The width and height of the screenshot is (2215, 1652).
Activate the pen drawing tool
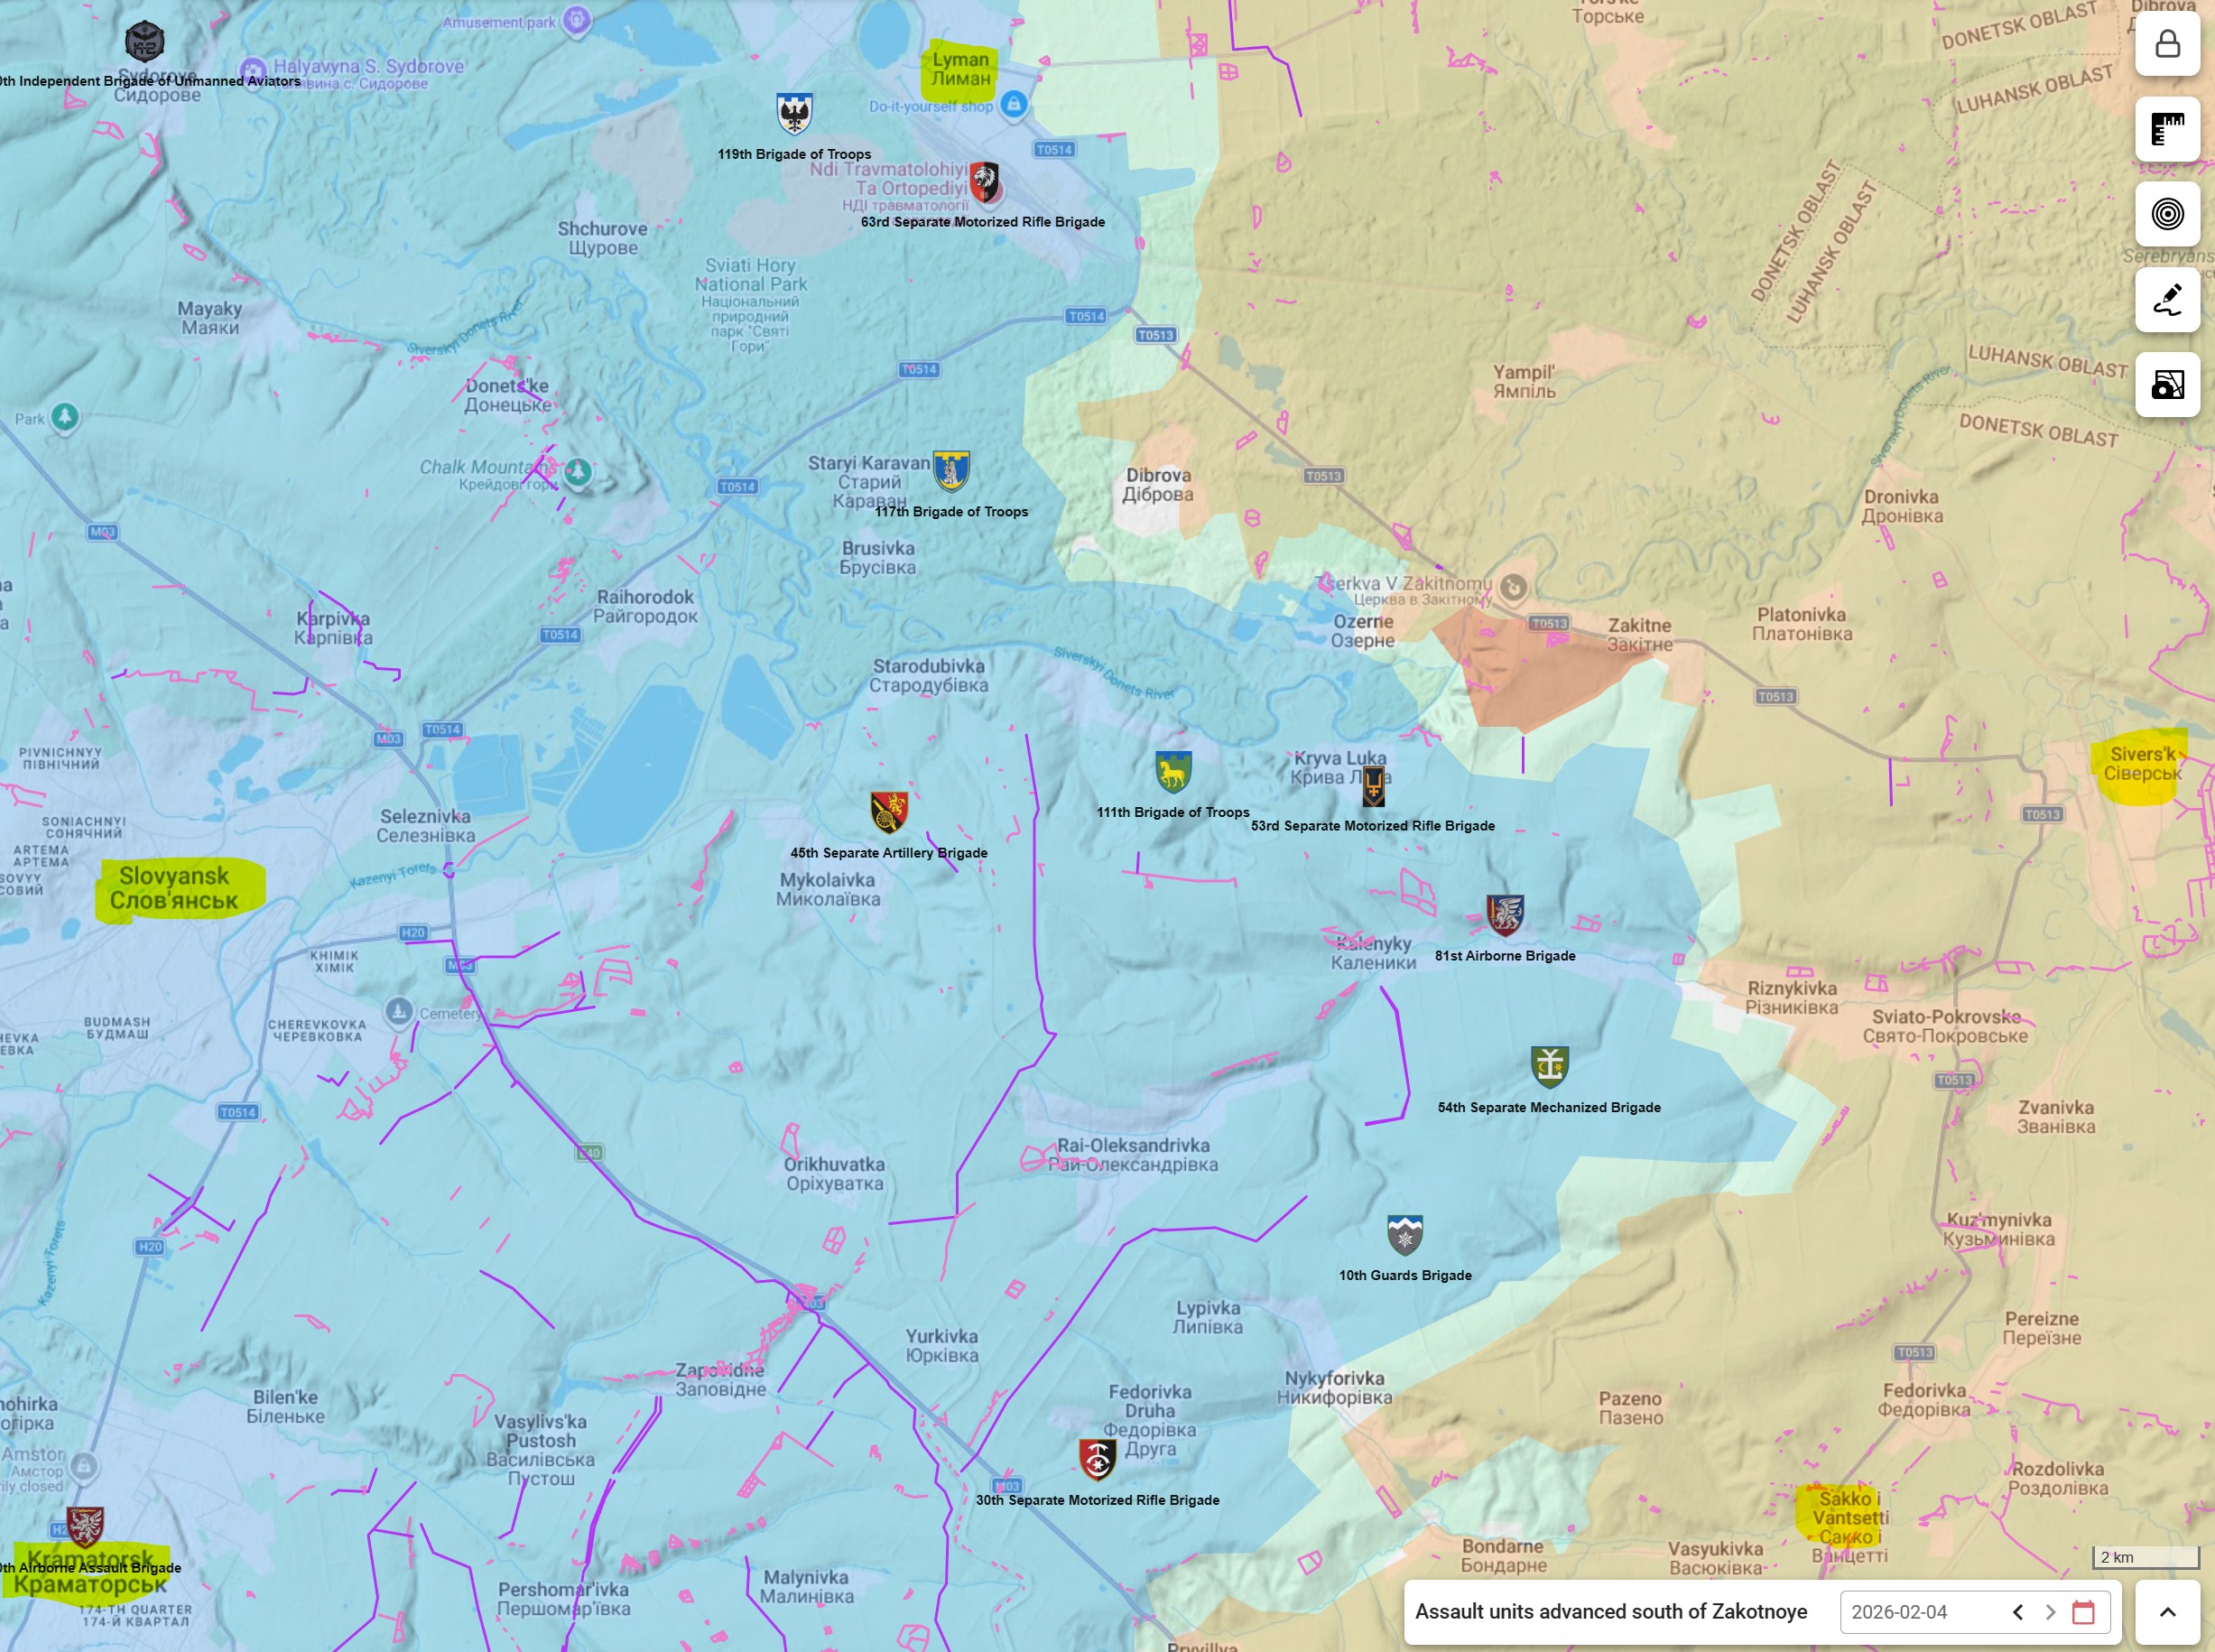click(x=2167, y=299)
